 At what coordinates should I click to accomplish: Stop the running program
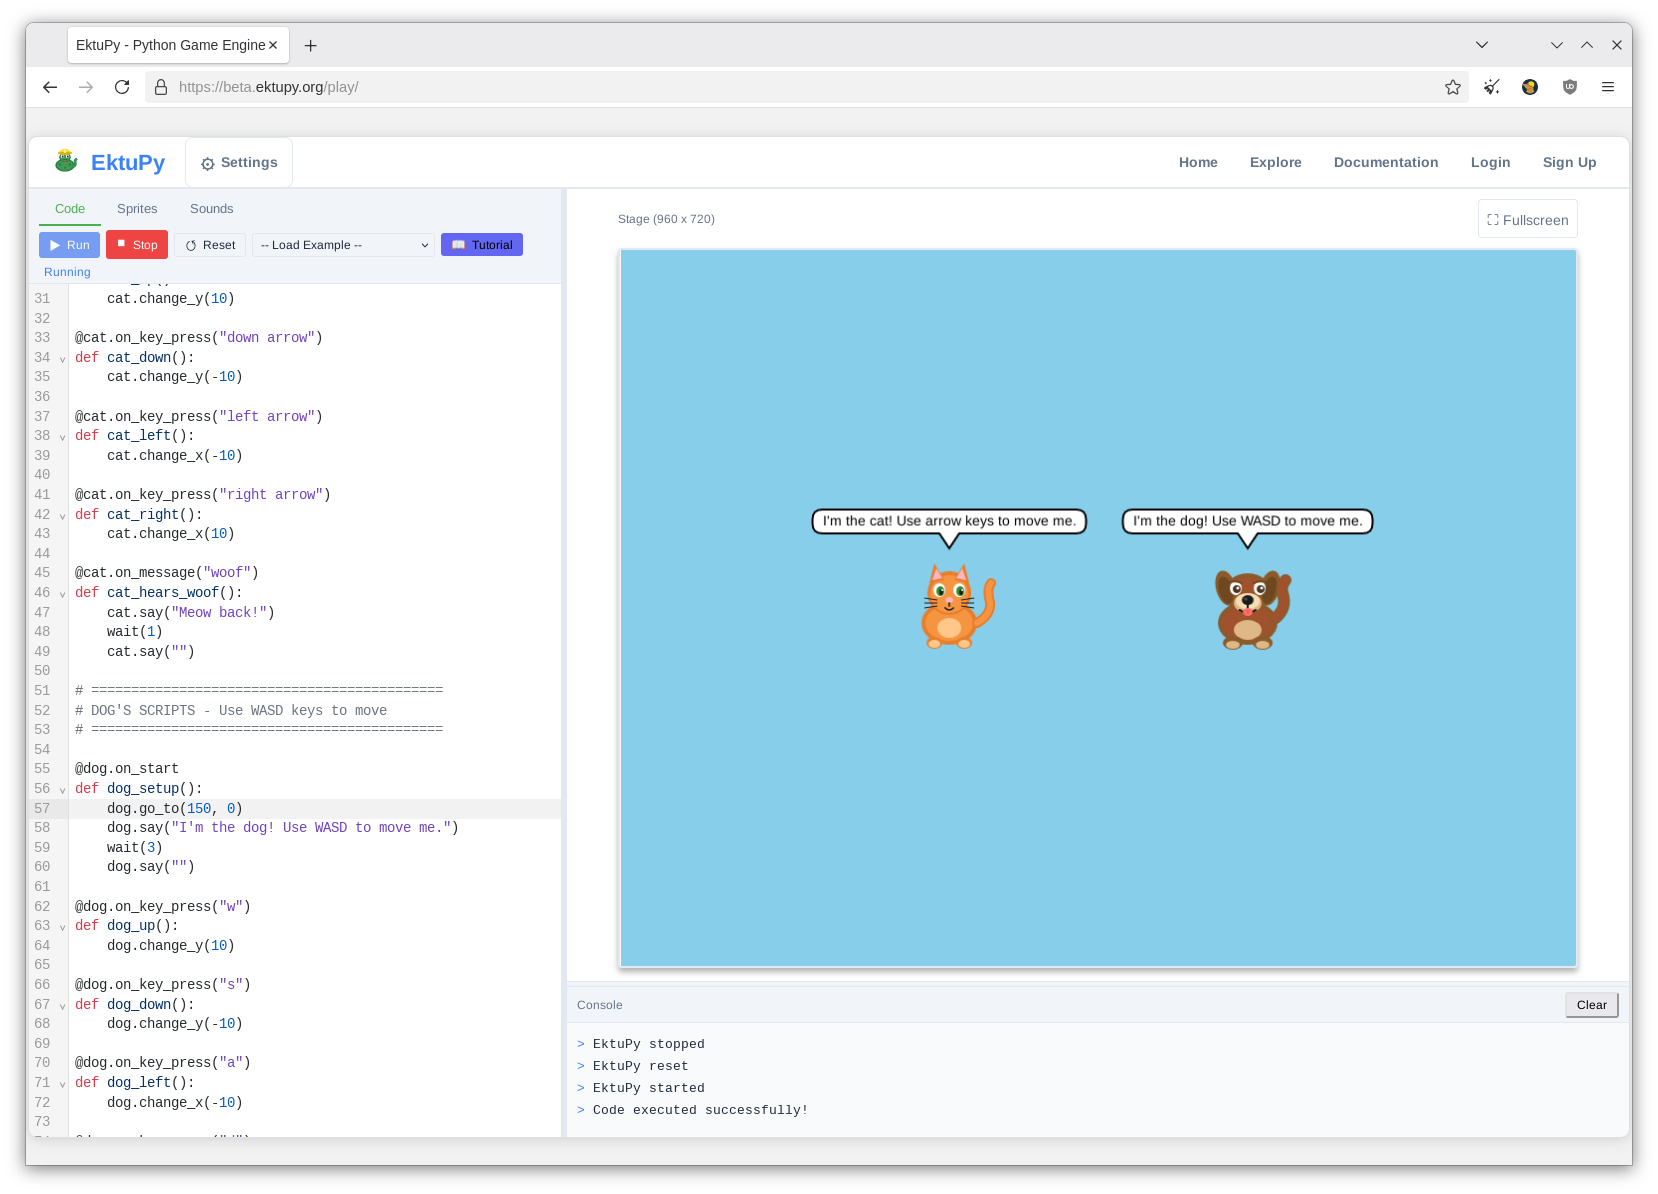coord(137,245)
